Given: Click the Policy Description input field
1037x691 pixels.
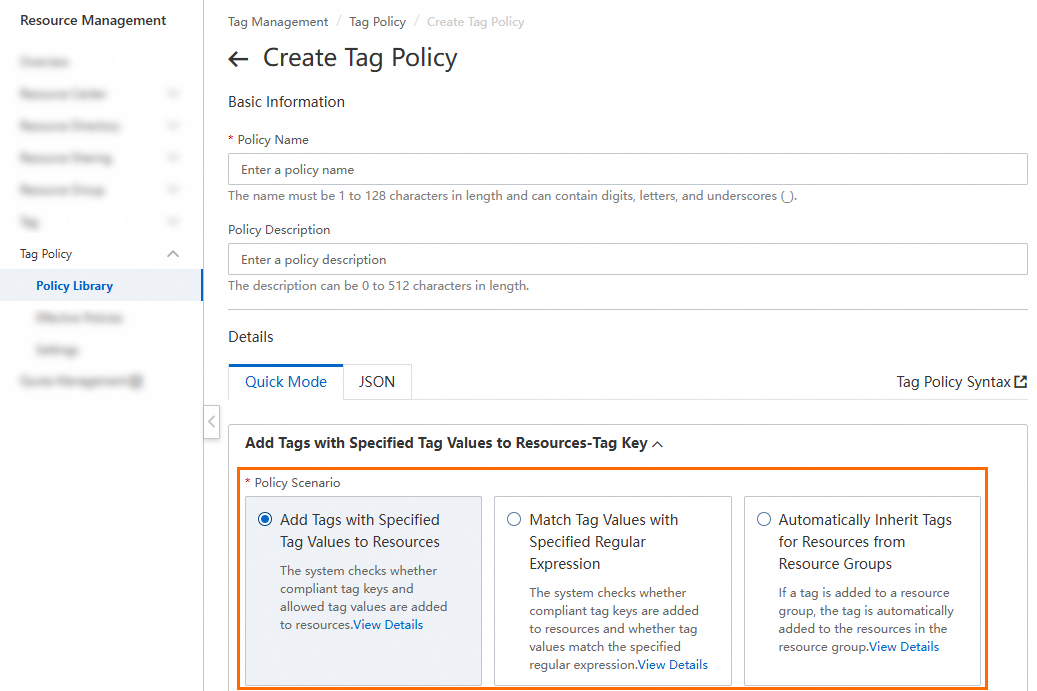Looking at the screenshot, I should [x=627, y=260].
